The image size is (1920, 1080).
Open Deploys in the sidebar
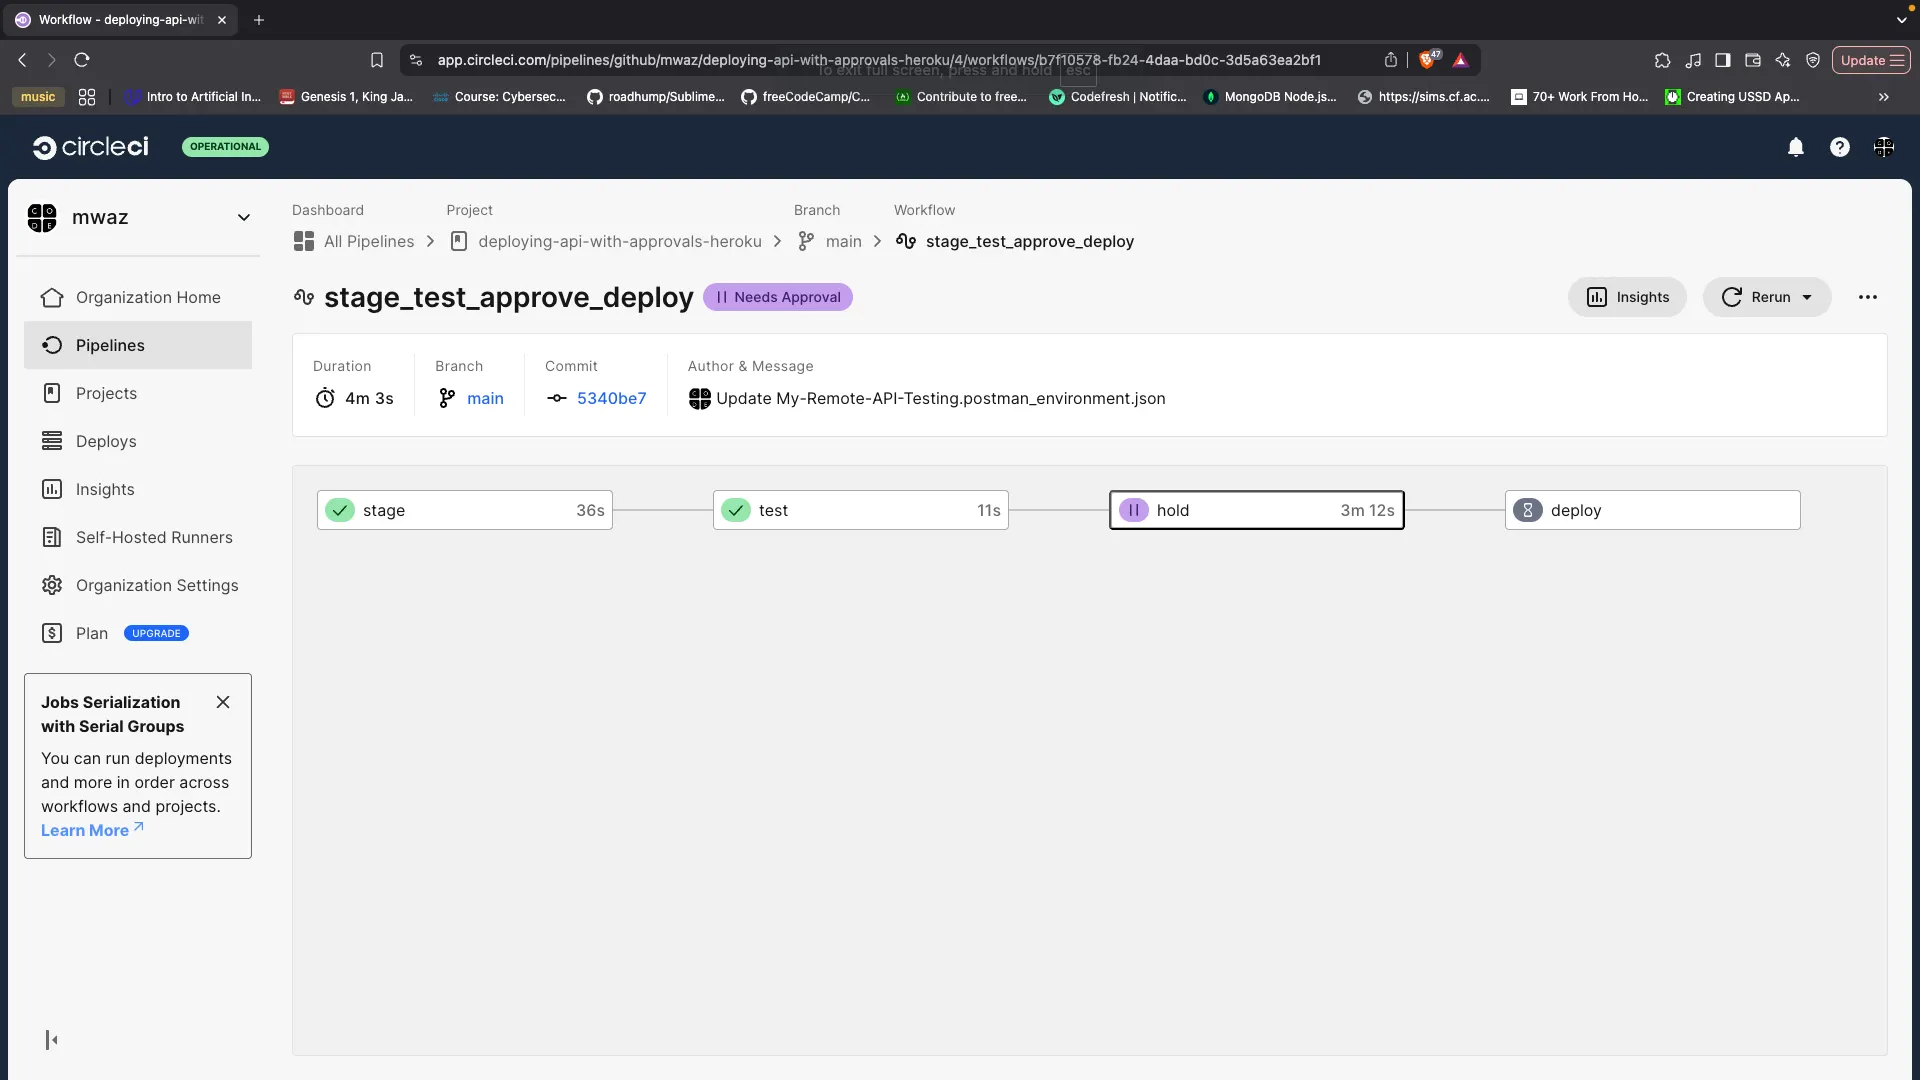tap(138, 441)
